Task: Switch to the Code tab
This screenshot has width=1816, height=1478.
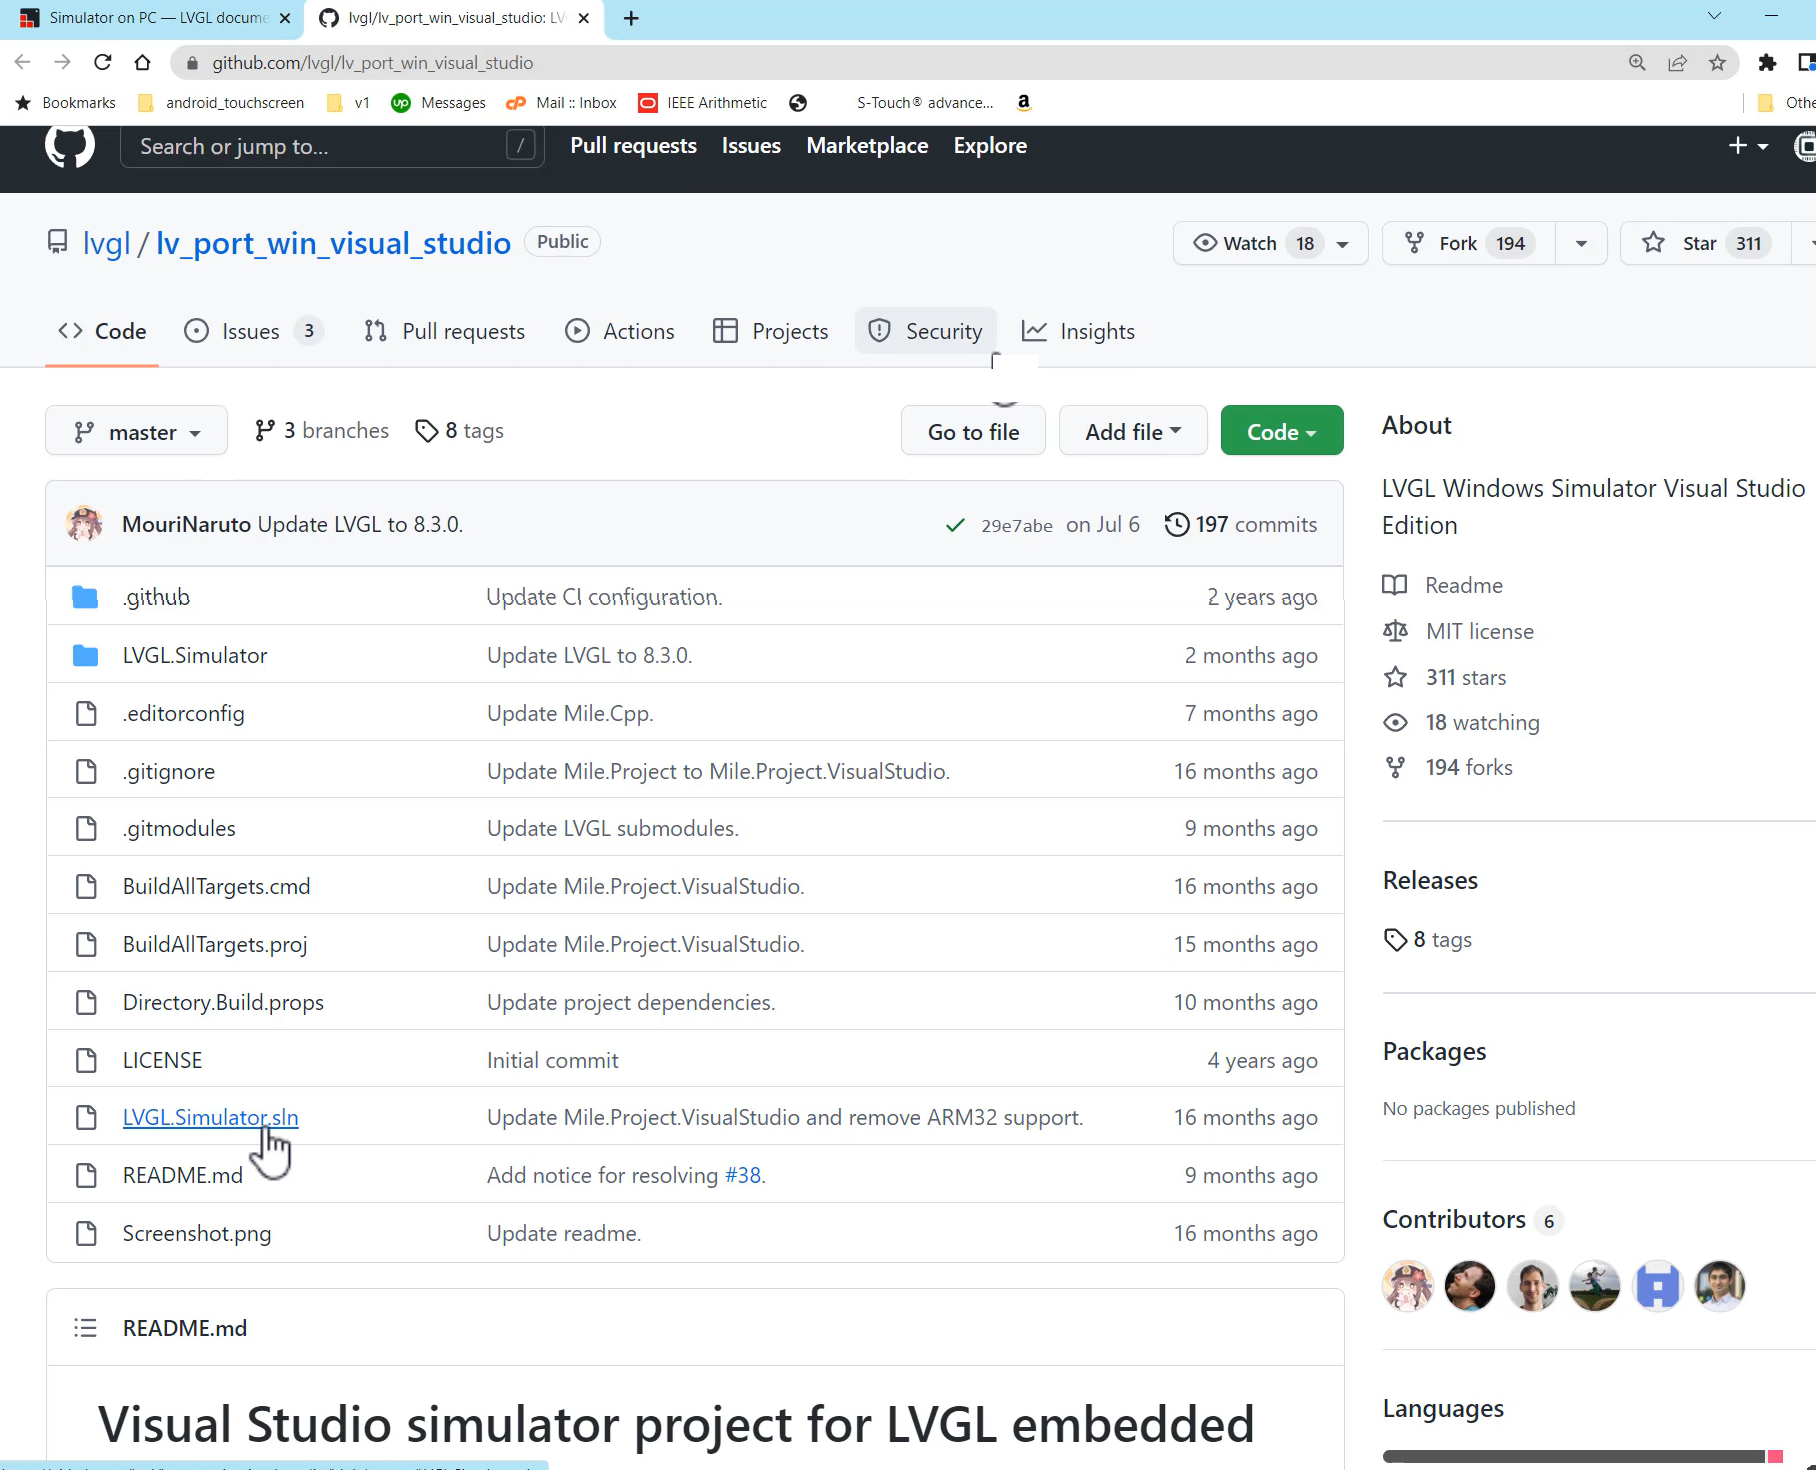Action: tap(102, 331)
